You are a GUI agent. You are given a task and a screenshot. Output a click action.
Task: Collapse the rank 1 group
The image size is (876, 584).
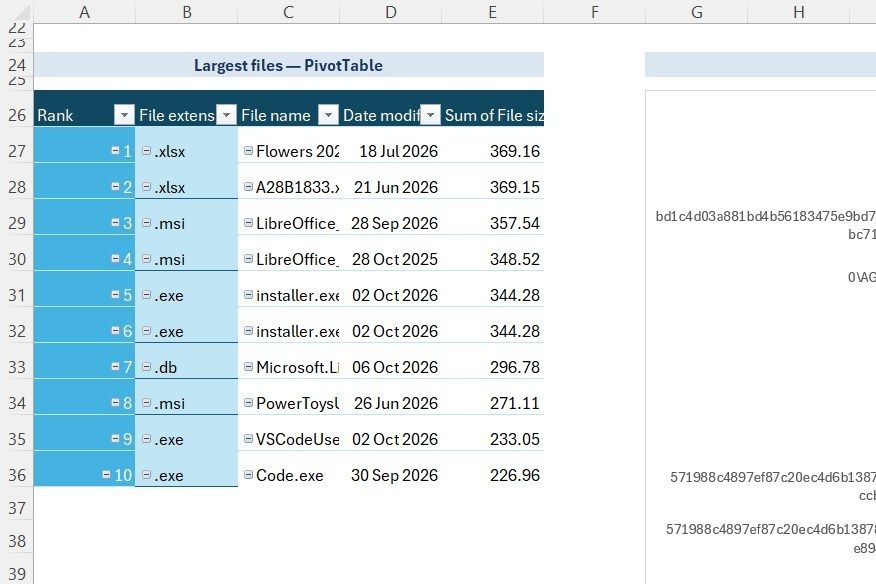pos(115,150)
